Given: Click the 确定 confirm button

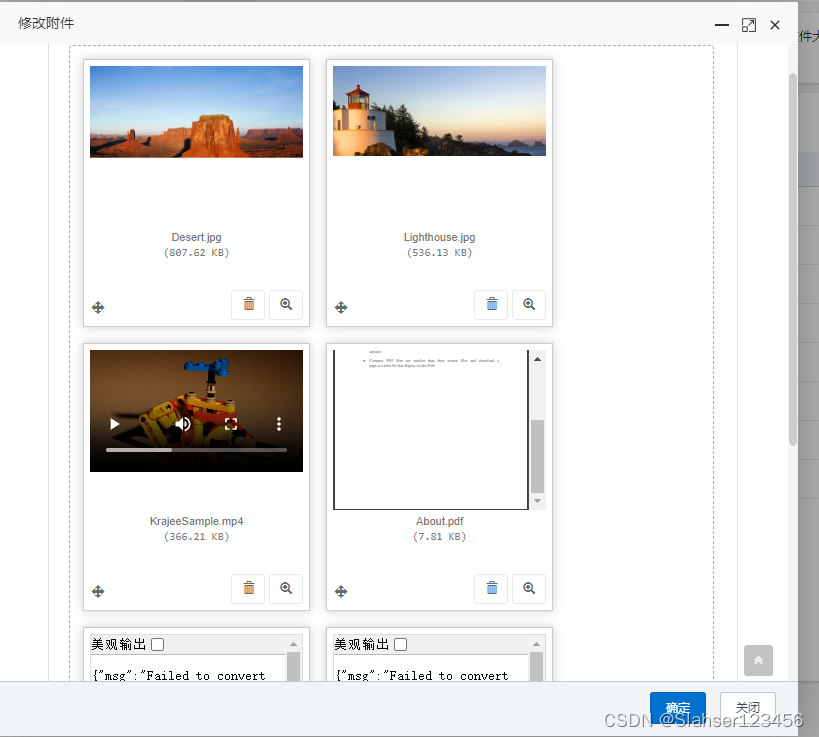Looking at the screenshot, I should pyautogui.click(x=677, y=707).
